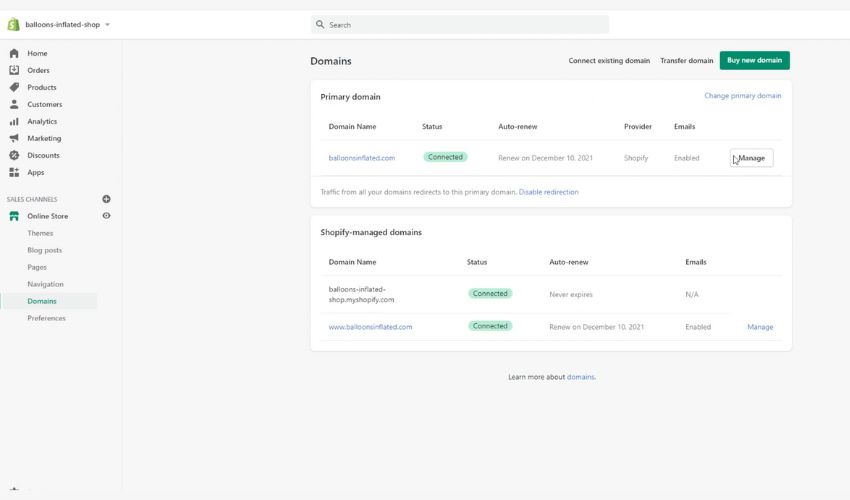Add a sales channel with plus icon
This screenshot has height=500, width=850.
pyautogui.click(x=106, y=199)
